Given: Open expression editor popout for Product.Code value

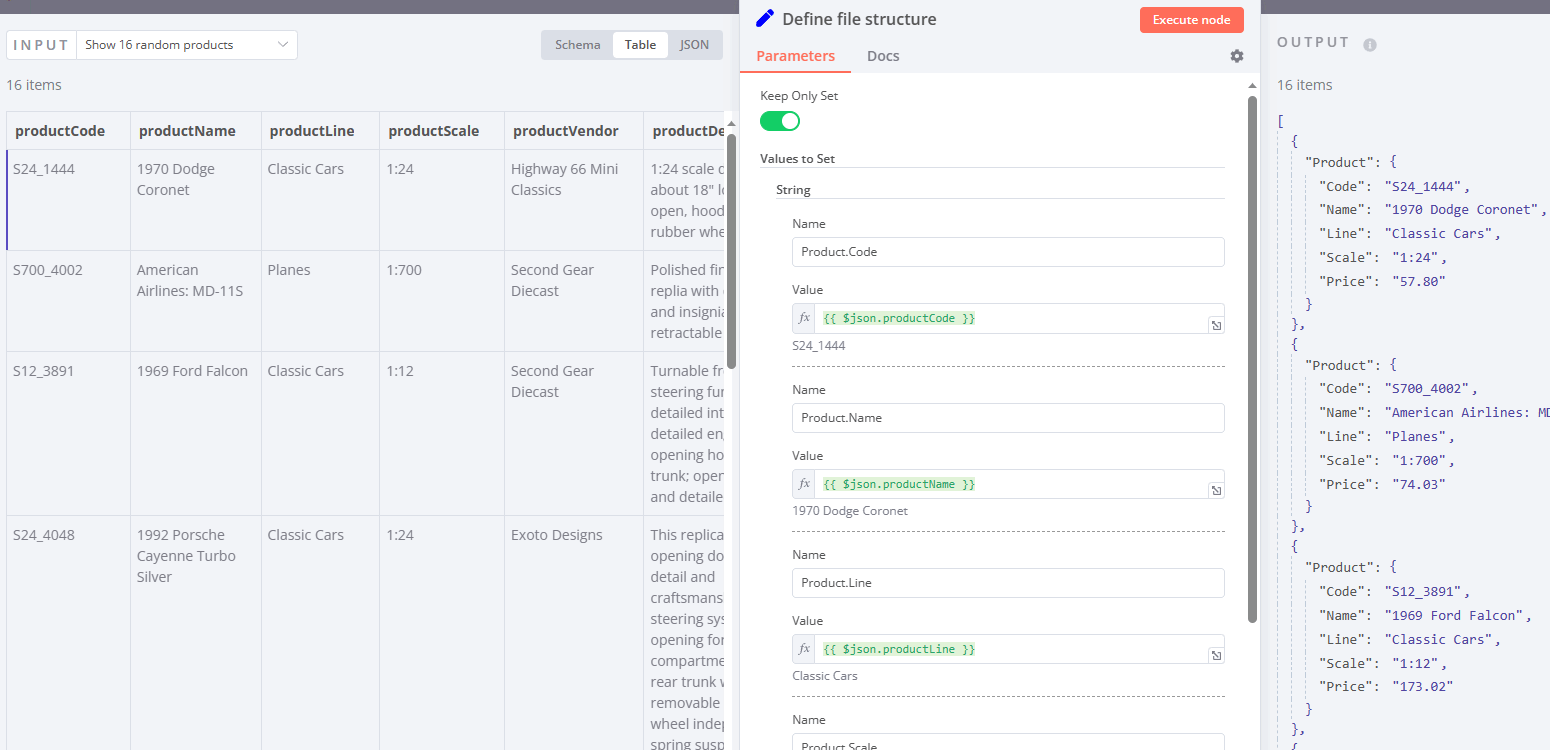Looking at the screenshot, I should pyautogui.click(x=1216, y=324).
